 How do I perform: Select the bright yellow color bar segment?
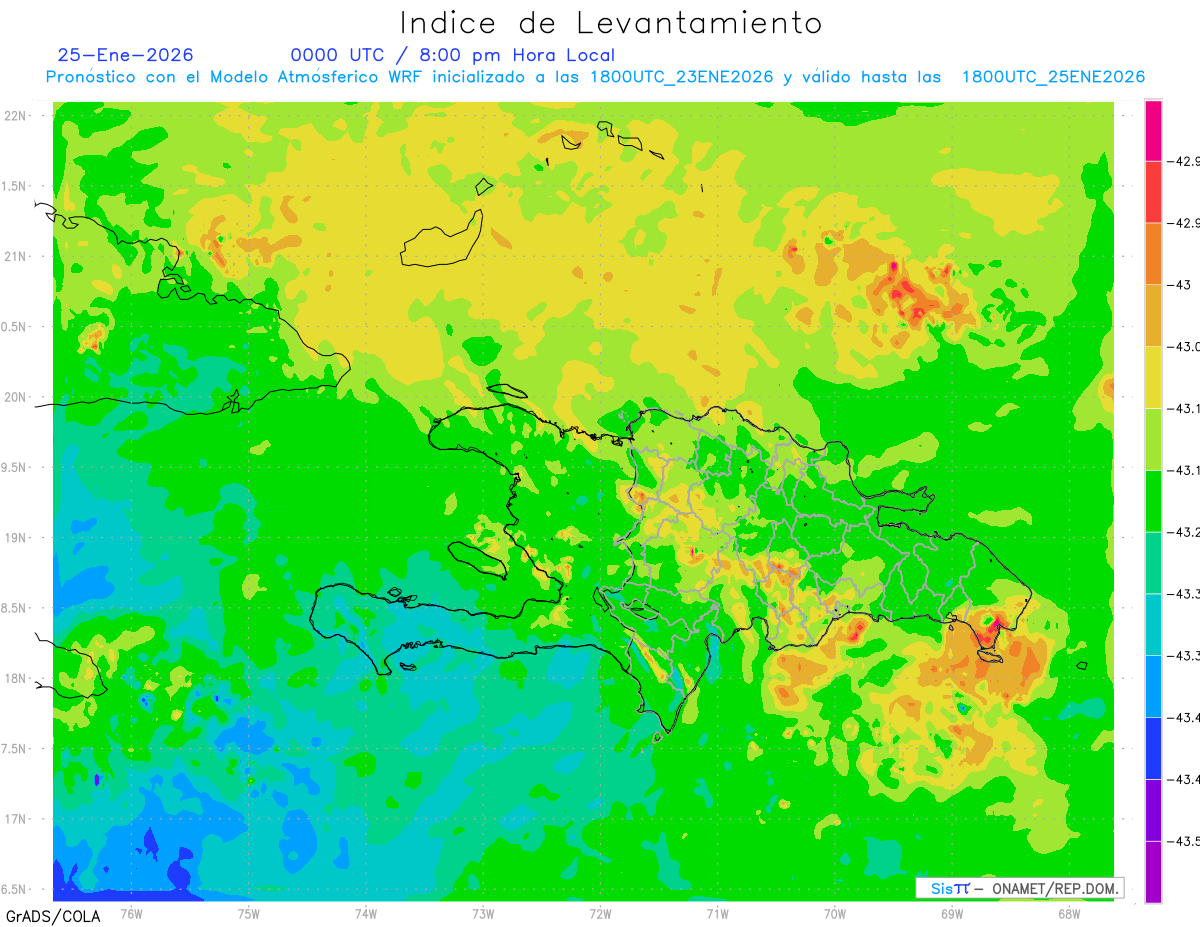(1153, 377)
